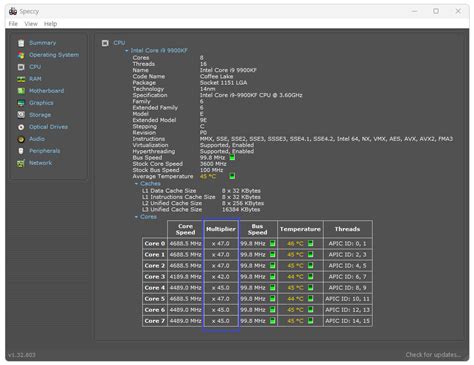Go to Summary in the sidebar
This screenshot has height=365, width=474.
pos(43,43)
